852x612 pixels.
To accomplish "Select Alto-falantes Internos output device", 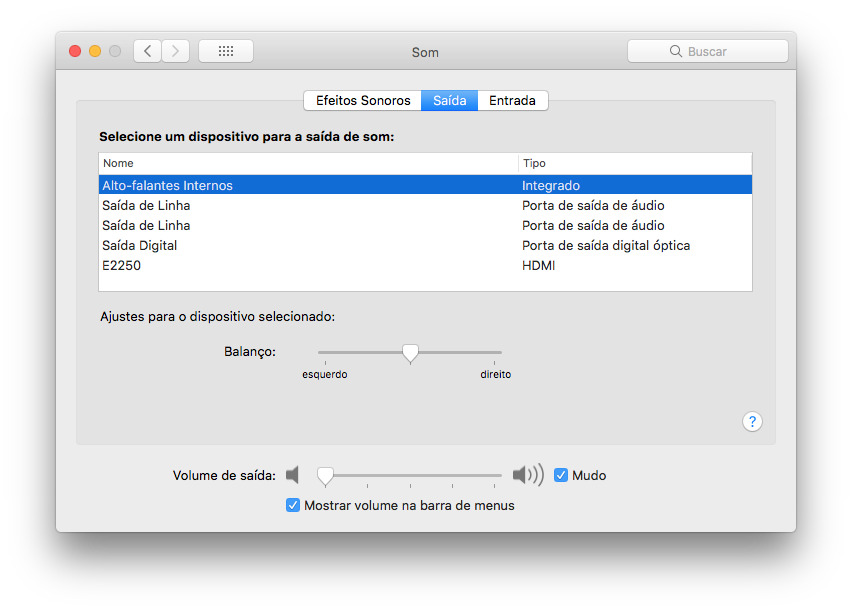I will tap(425, 185).
